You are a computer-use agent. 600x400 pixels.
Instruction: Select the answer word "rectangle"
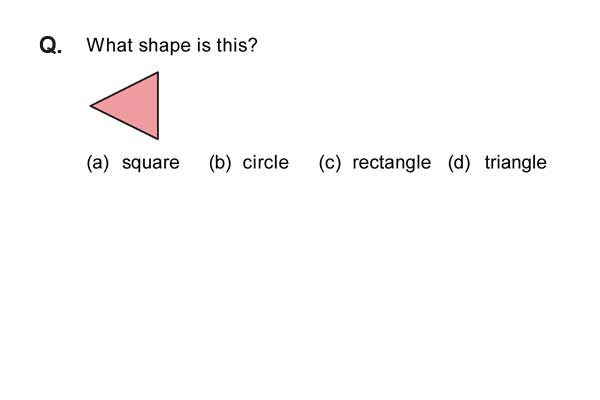391,163
